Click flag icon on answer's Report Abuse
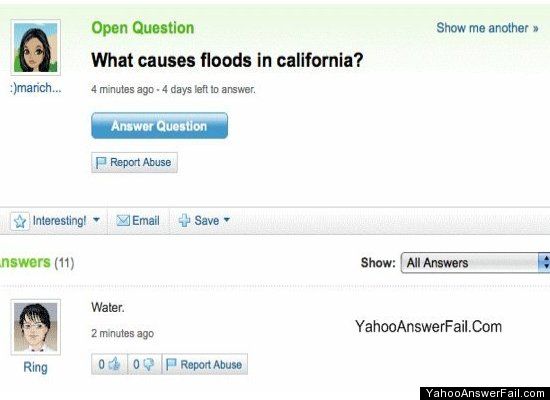Image resolution: width=550 pixels, height=400 pixels. coord(171,364)
